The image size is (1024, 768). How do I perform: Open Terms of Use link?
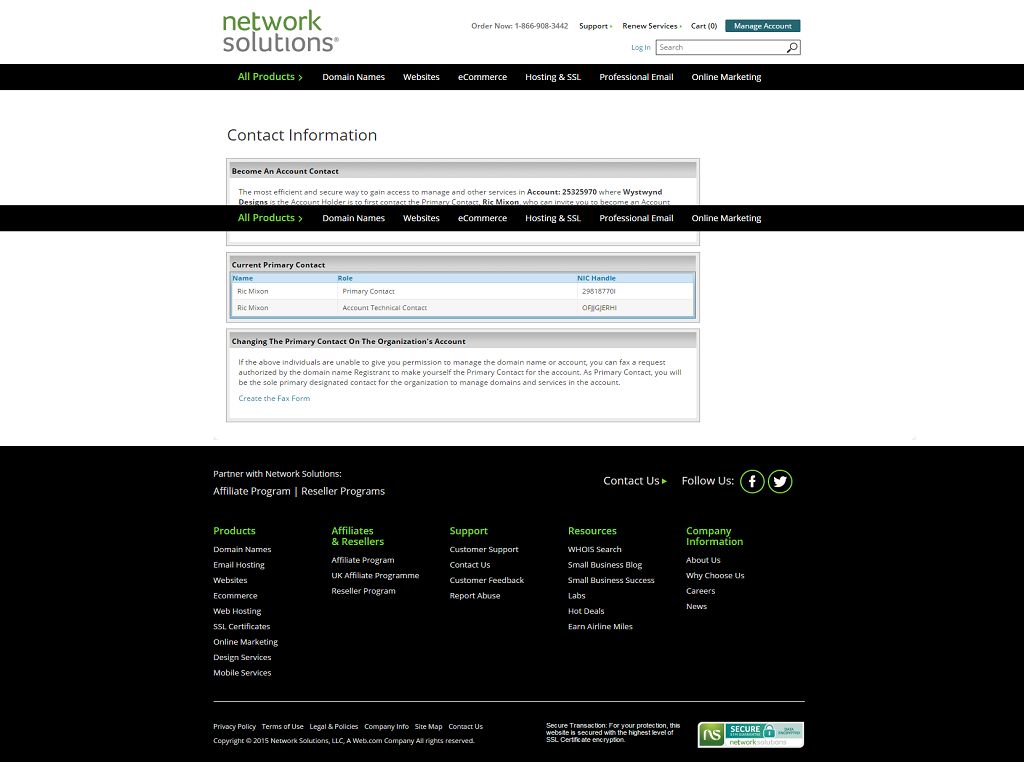coord(282,727)
